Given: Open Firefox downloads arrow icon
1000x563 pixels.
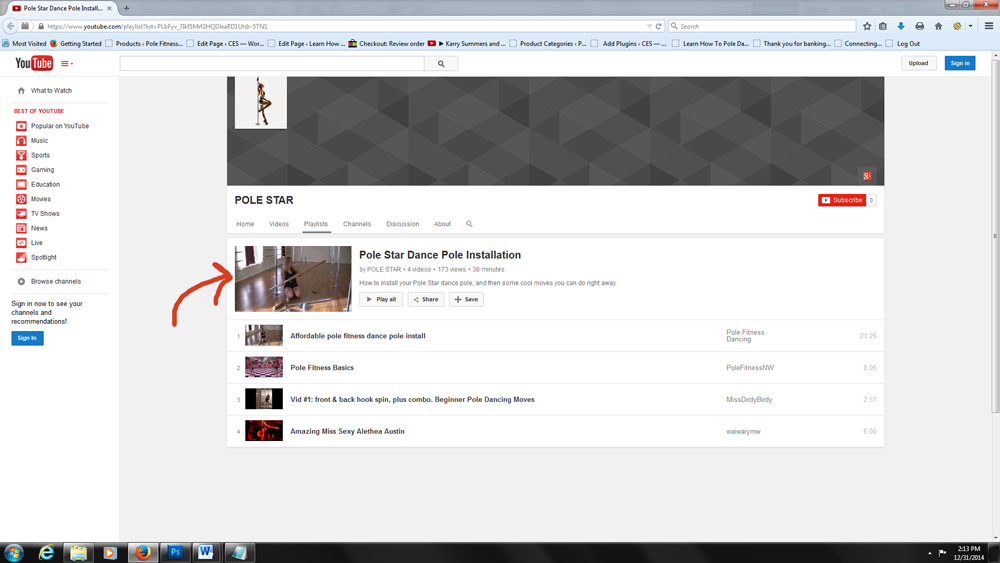Looking at the screenshot, I should [x=901, y=26].
